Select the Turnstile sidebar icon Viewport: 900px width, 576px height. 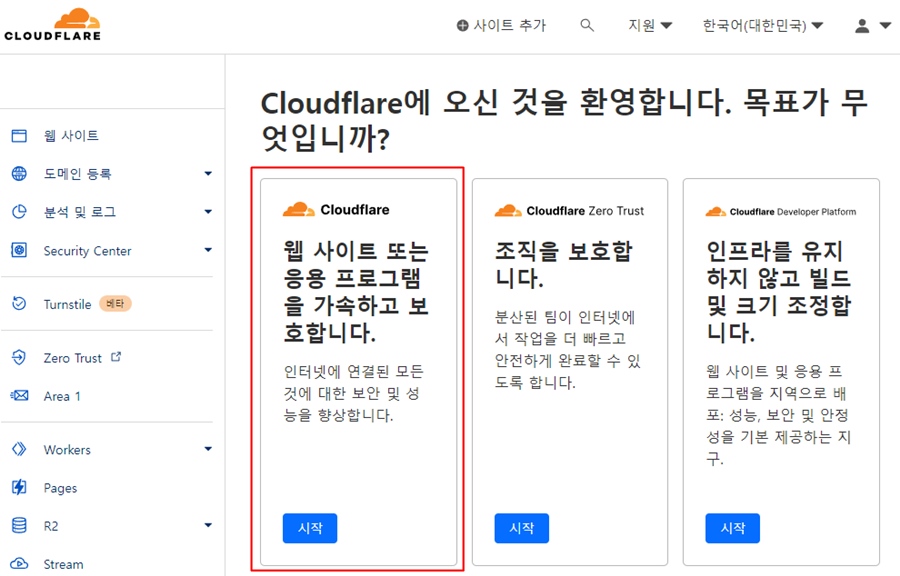coord(20,304)
